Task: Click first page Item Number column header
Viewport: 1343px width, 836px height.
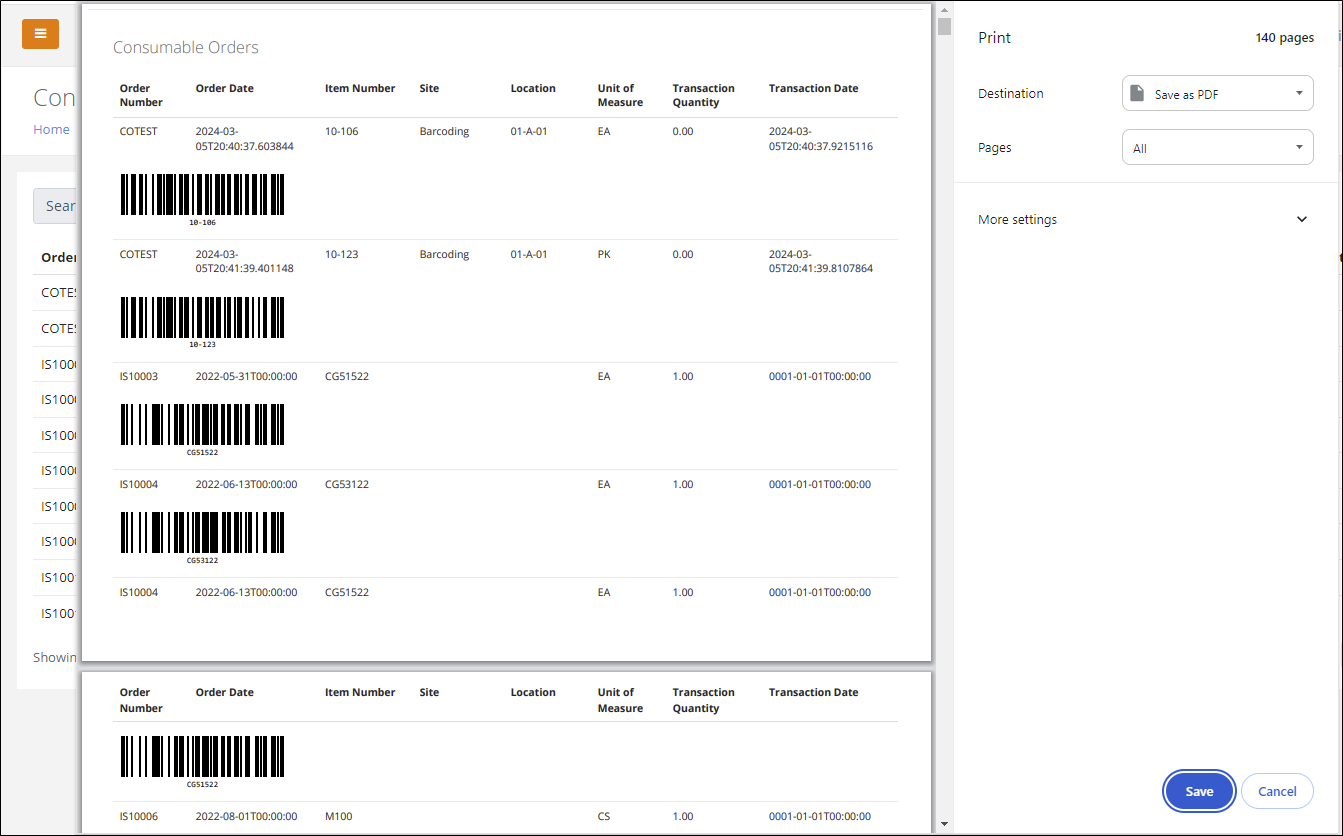Action: [360, 88]
